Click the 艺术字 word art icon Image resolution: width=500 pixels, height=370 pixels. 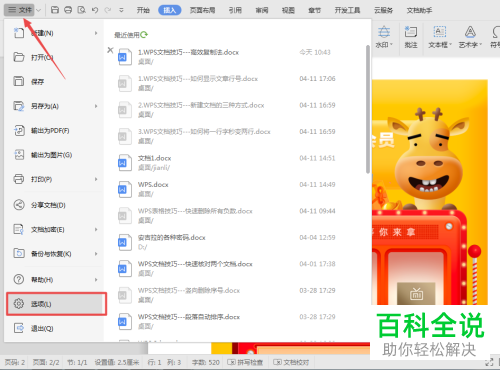tap(470, 32)
